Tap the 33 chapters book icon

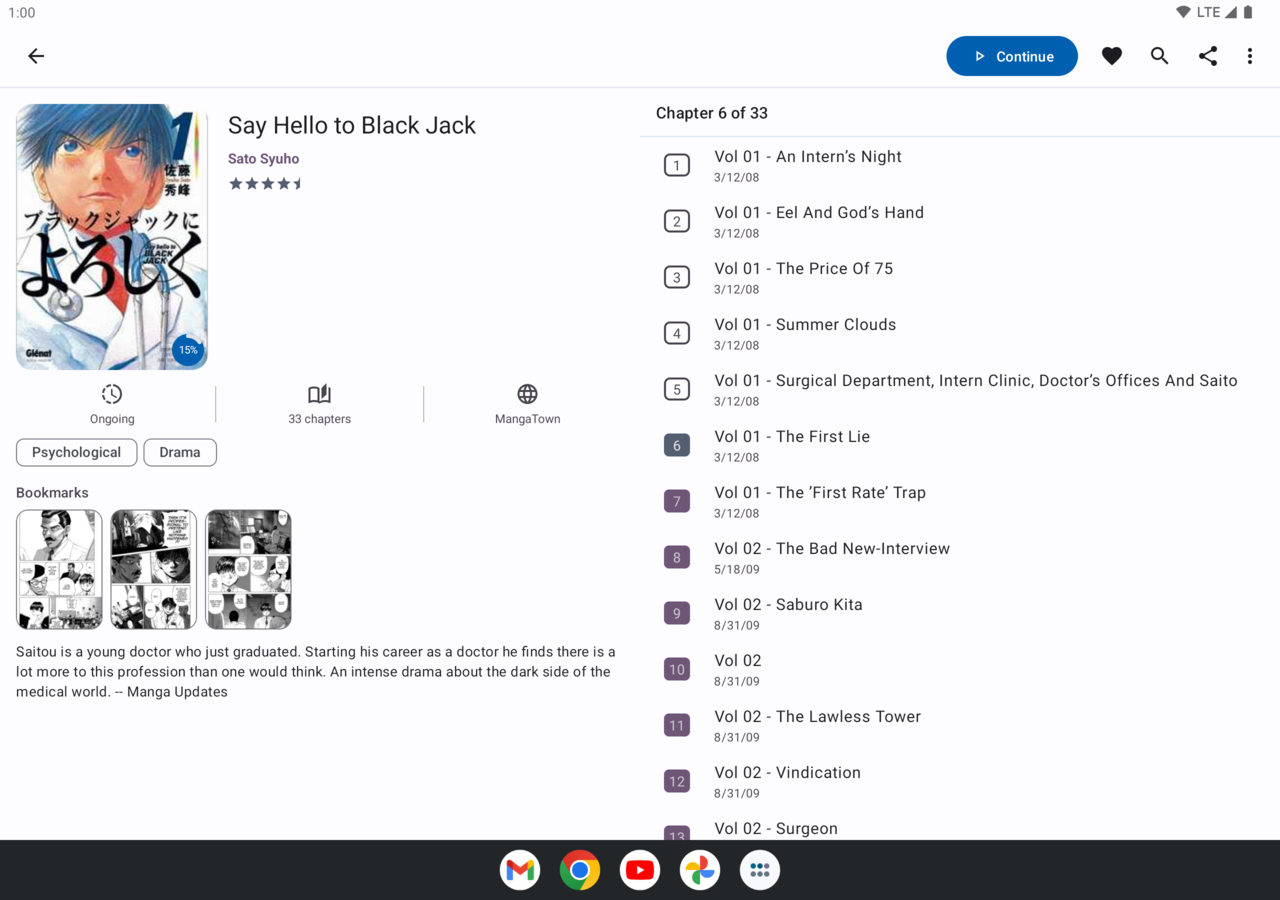319,394
